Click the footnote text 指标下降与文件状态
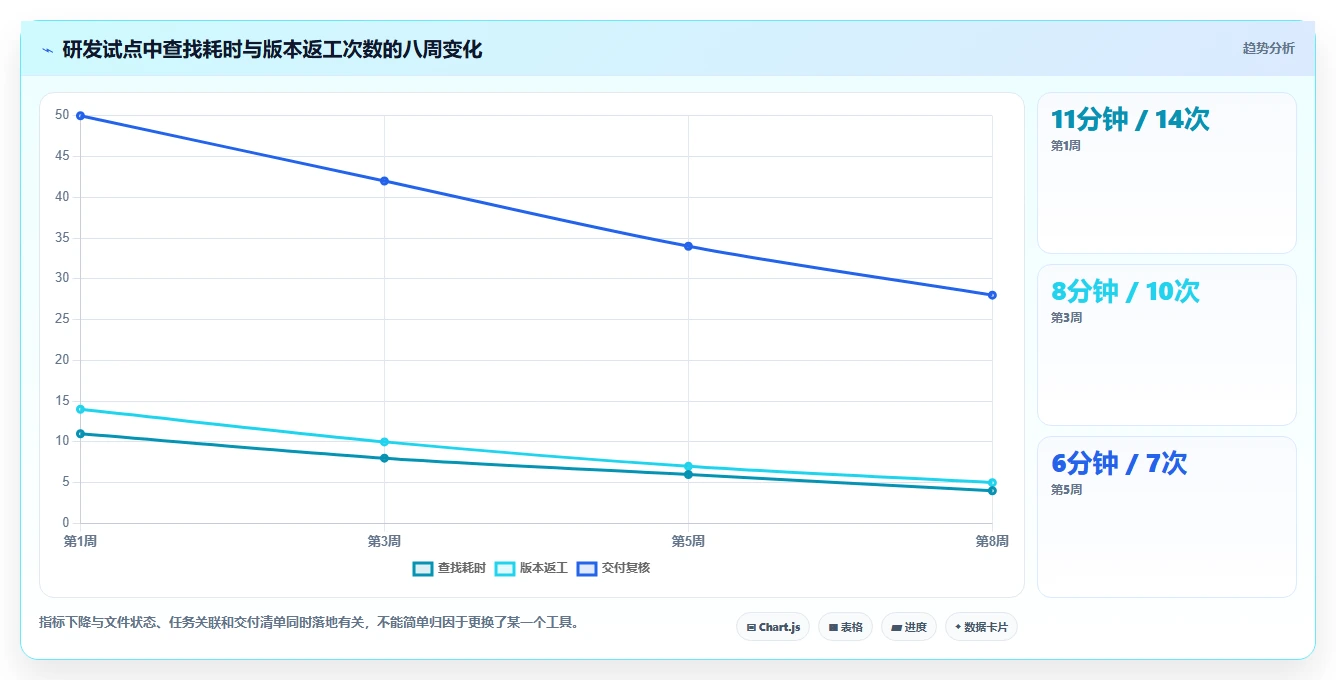The width and height of the screenshot is (1336, 680). click(98, 623)
